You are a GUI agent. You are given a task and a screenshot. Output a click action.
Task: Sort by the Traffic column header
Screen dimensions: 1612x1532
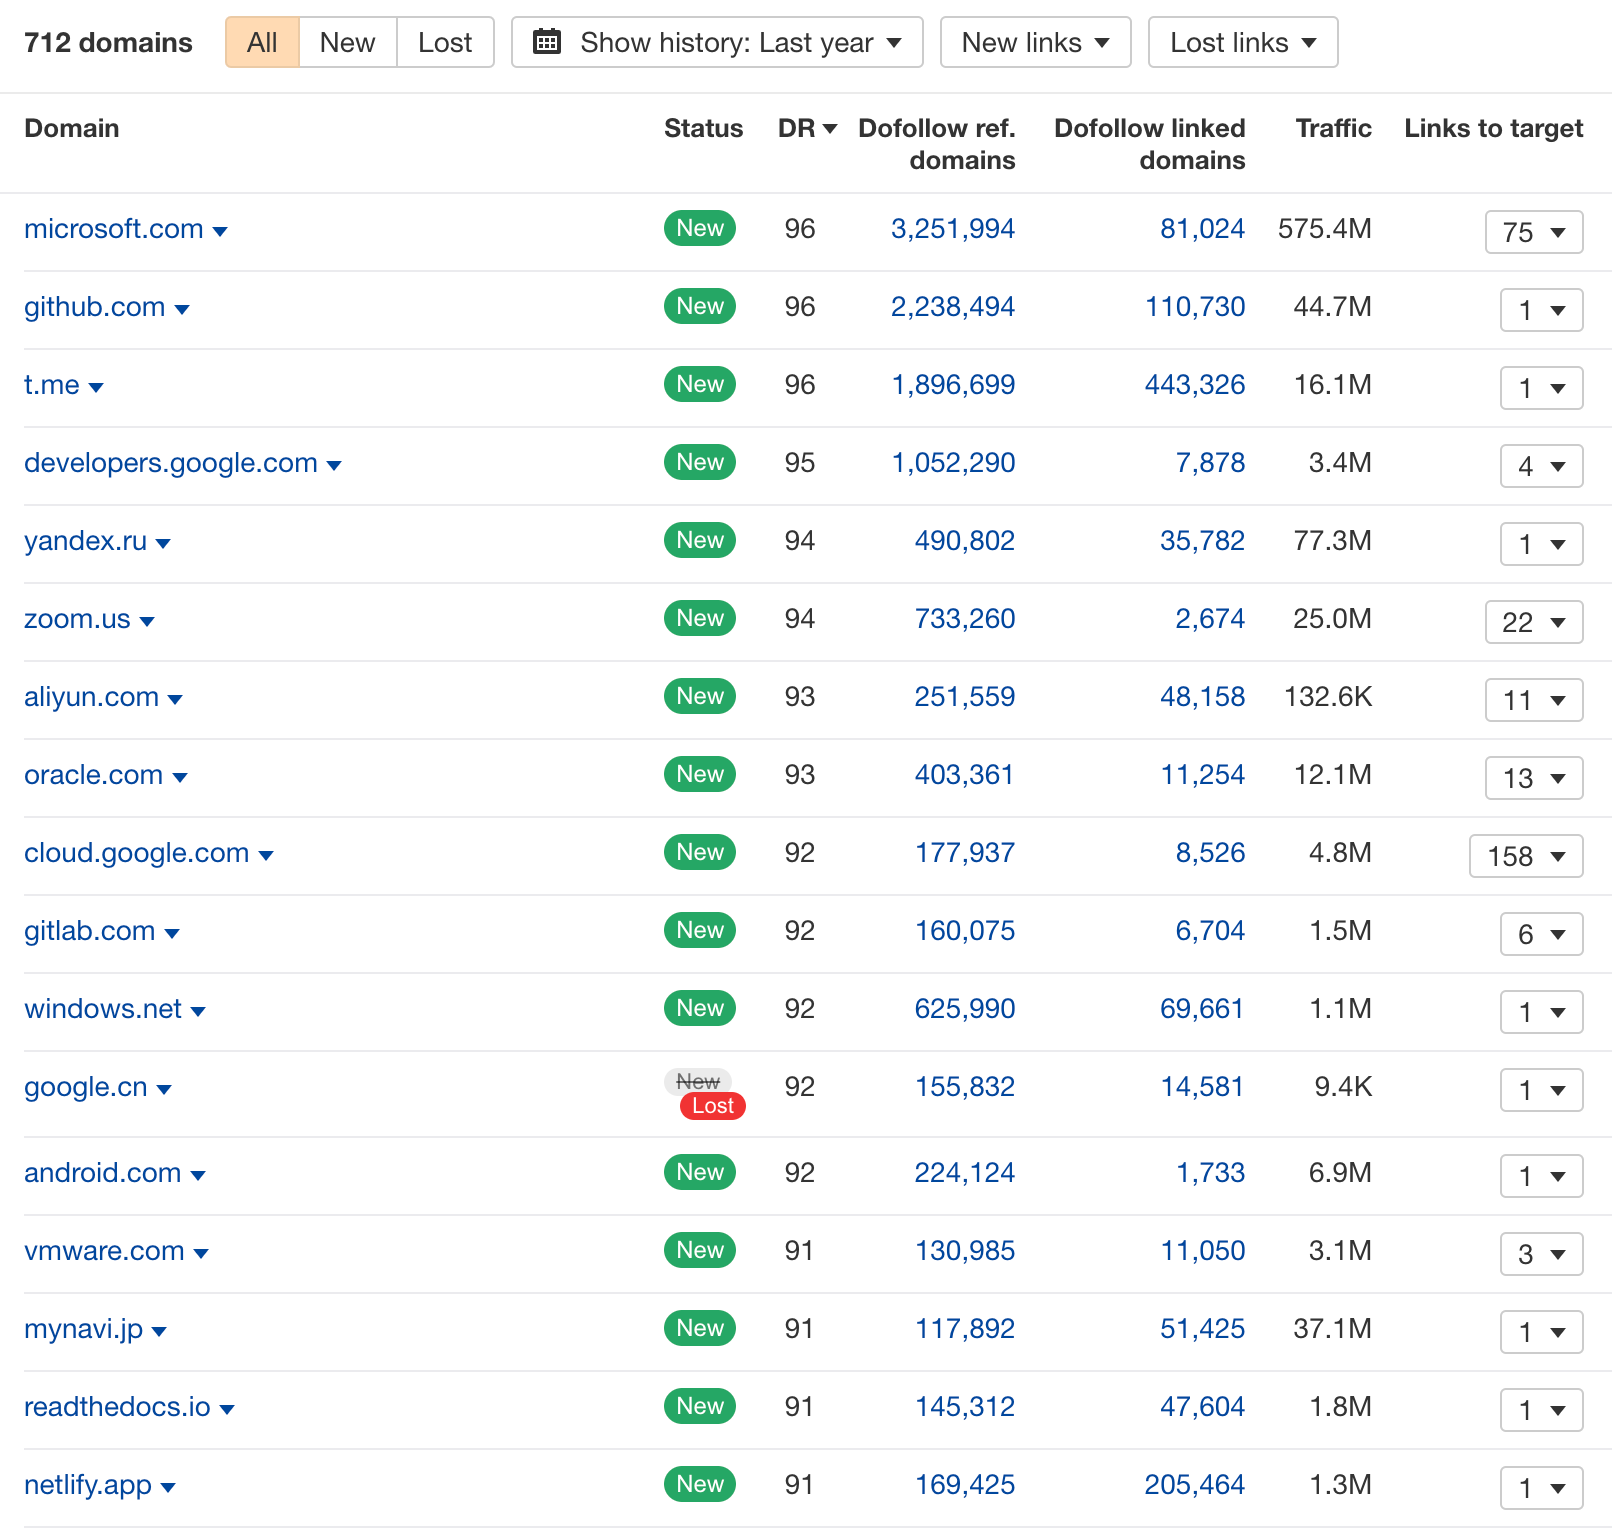(1333, 128)
